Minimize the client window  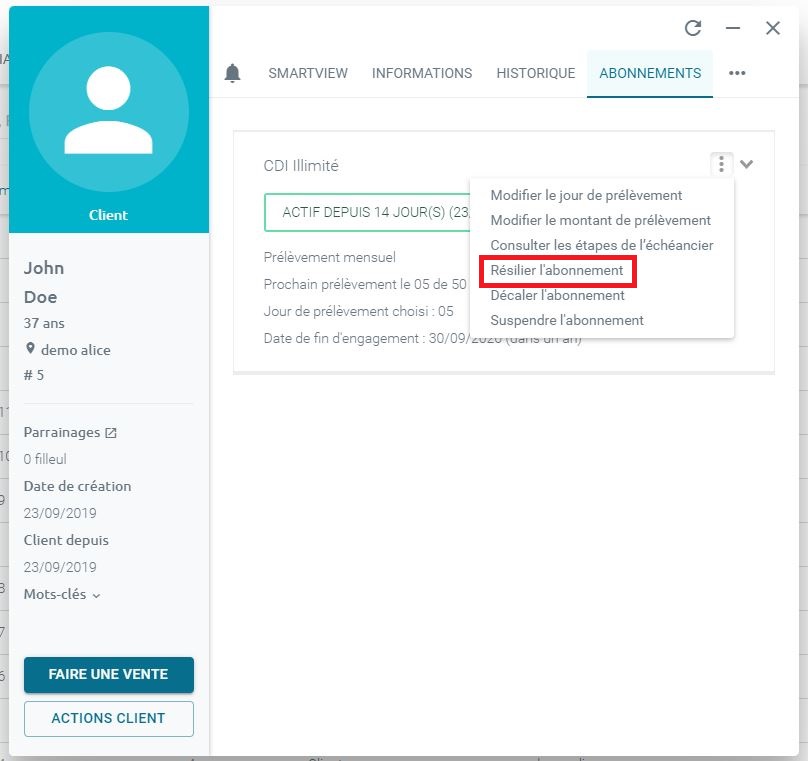[733, 28]
